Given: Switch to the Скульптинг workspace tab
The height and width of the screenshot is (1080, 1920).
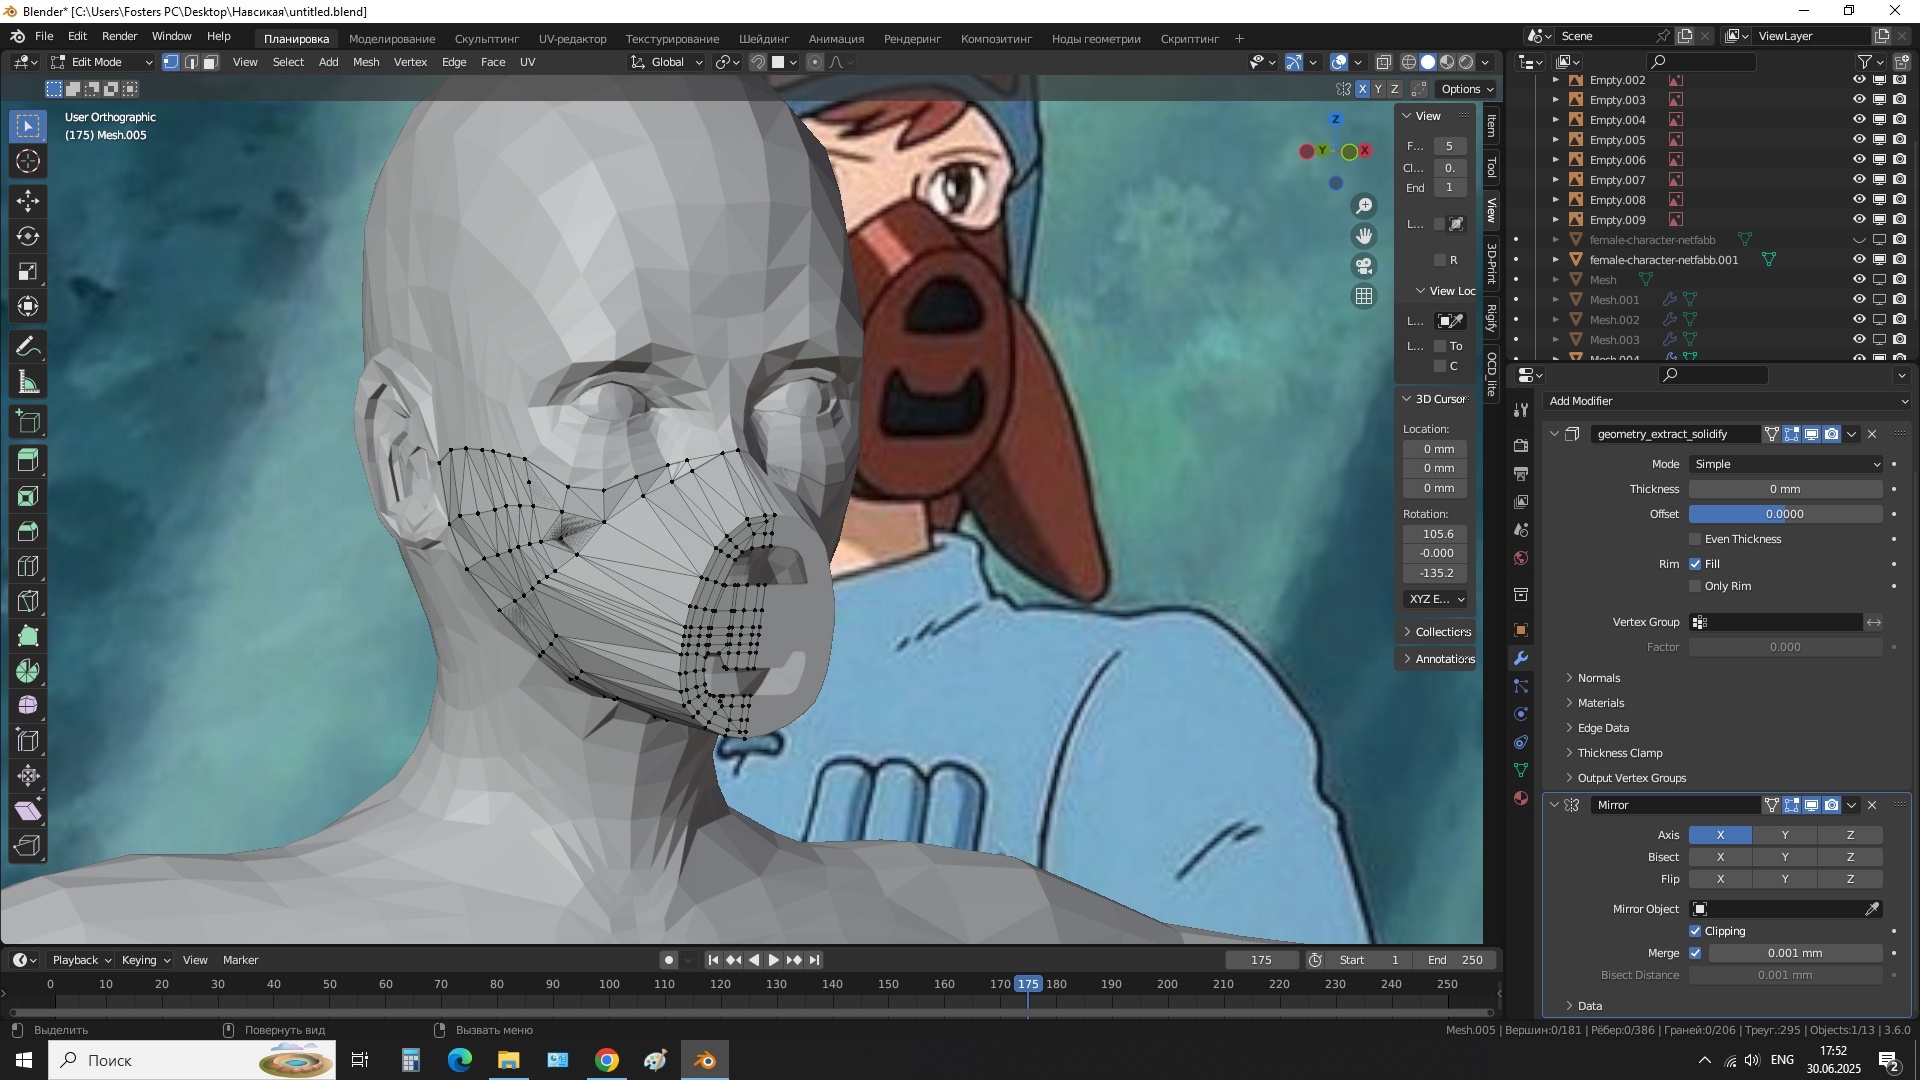Looking at the screenshot, I should [x=486, y=39].
